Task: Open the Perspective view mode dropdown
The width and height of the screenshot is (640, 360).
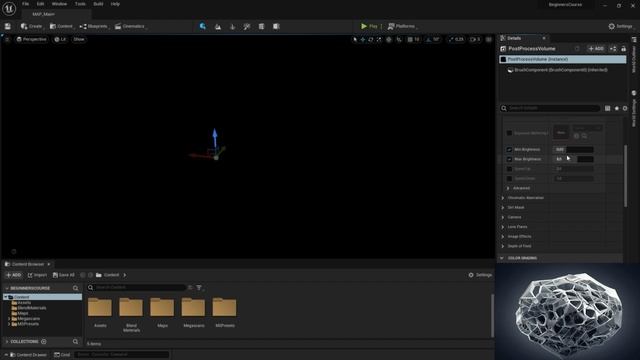Action: [31, 39]
